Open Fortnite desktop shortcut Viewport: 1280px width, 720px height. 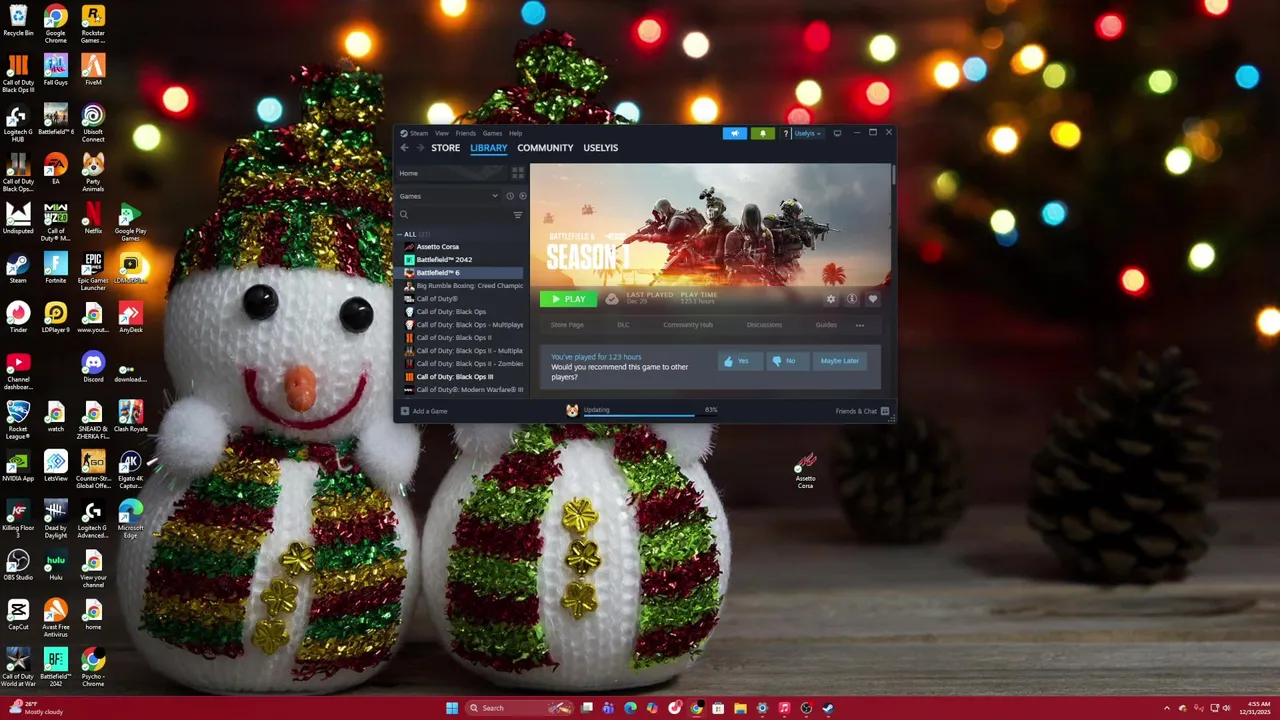55,267
